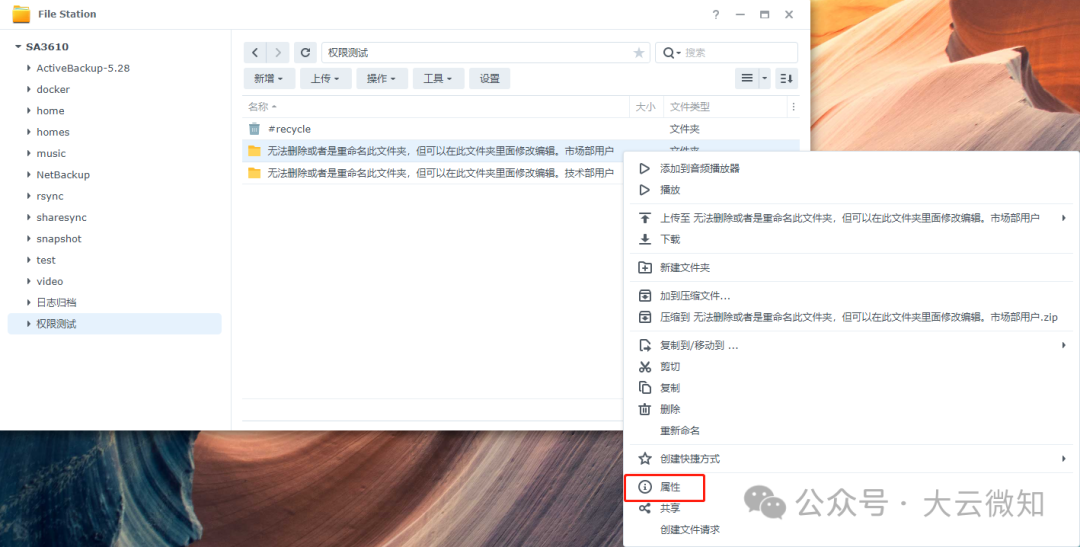Open File Station help question mark
Viewport: 1080px width, 547px height.
click(716, 14)
